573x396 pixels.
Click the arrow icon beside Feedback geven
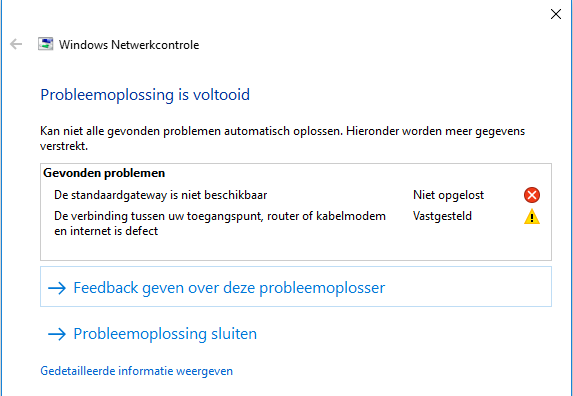pyautogui.click(x=57, y=288)
